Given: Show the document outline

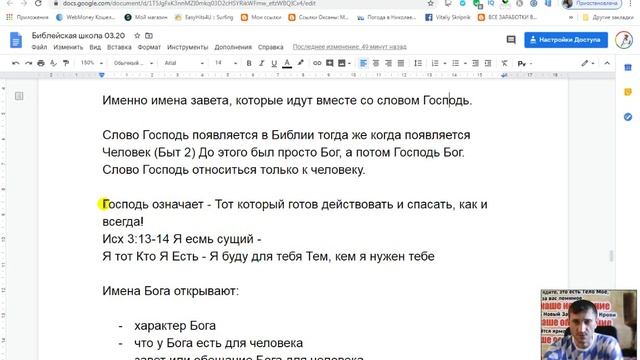Looking at the screenshot, I should tap(19, 96).
